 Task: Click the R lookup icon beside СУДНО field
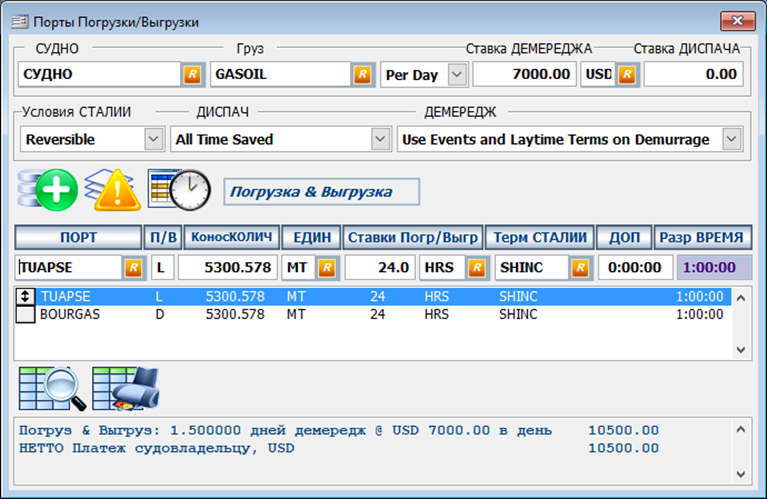192,74
